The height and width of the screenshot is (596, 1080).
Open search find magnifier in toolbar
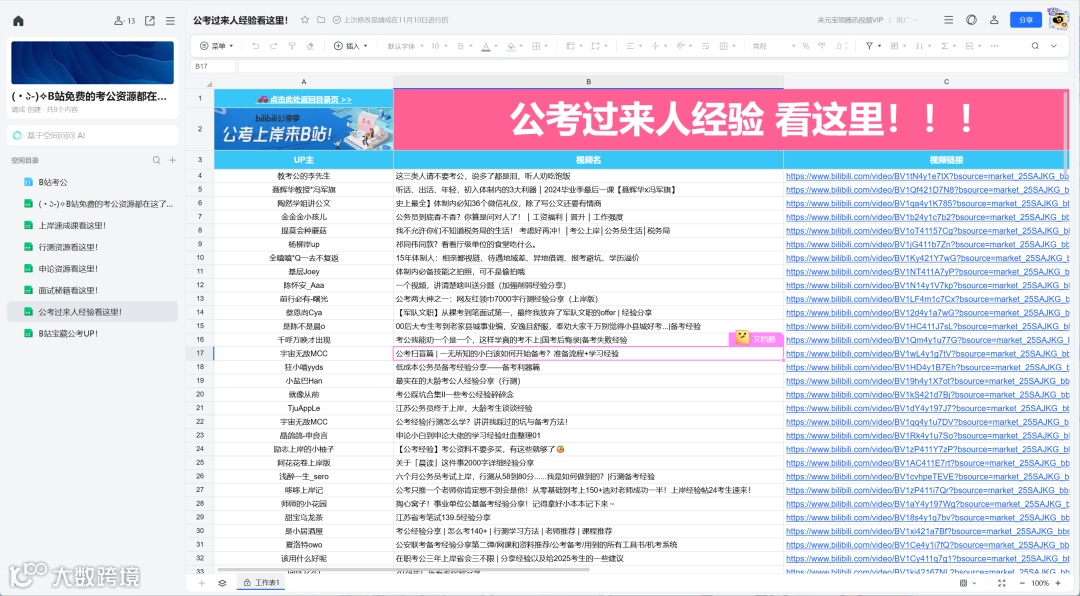[x=1035, y=46]
